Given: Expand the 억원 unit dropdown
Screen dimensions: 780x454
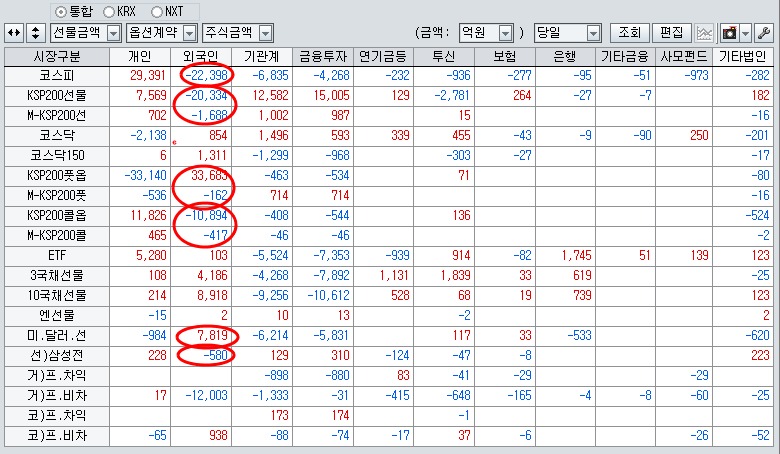Looking at the screenshot, I should [506, 33].
